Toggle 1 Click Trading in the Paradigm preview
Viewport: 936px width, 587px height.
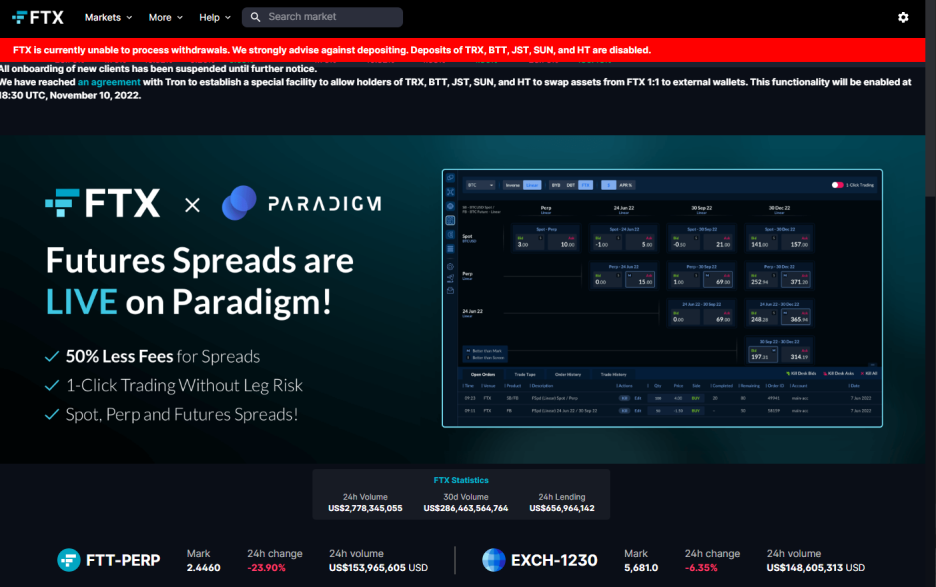[x=838, y=185]
